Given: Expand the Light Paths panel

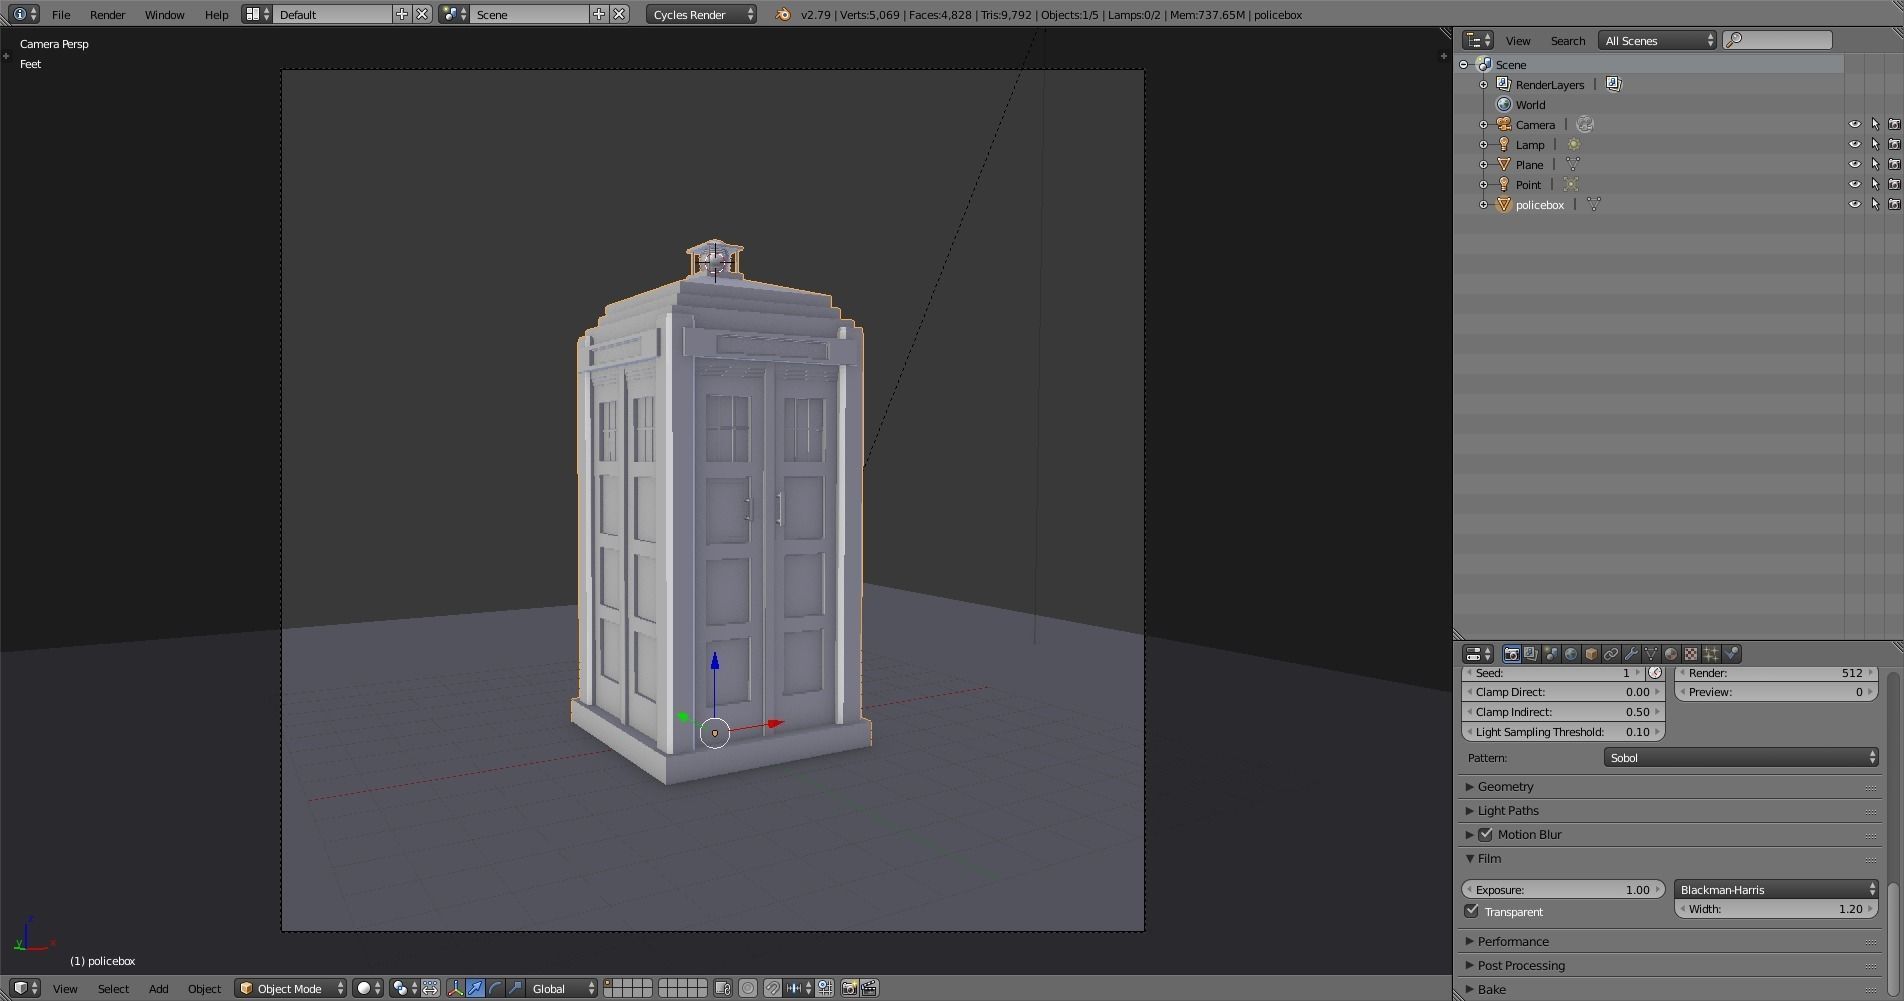Looking at the screenshot, I should click(x=1508, y=811).
